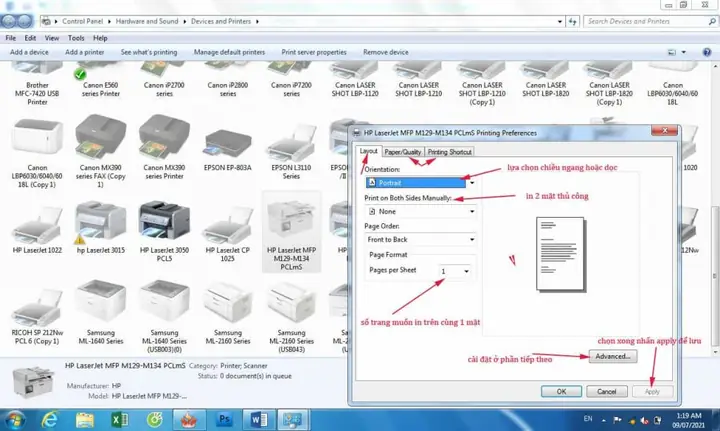Open Photoshop from the taskbar
The image size is (720, 431).
(224, 420)
